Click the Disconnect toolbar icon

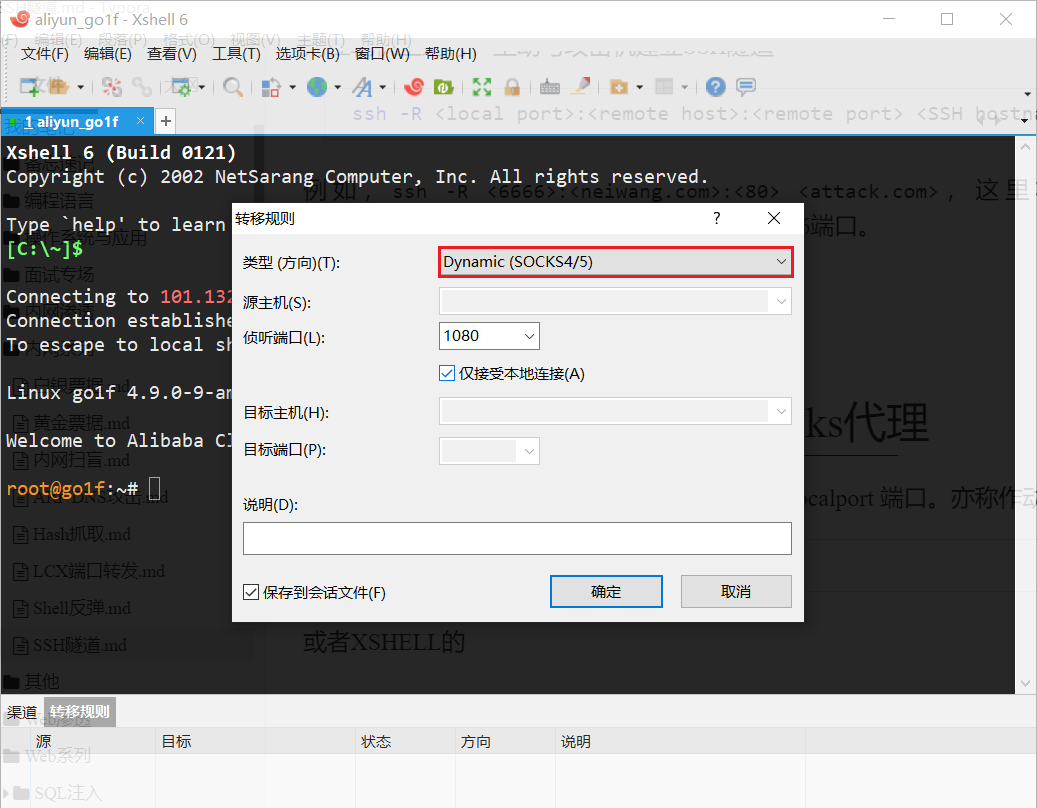tap(112, 87)
